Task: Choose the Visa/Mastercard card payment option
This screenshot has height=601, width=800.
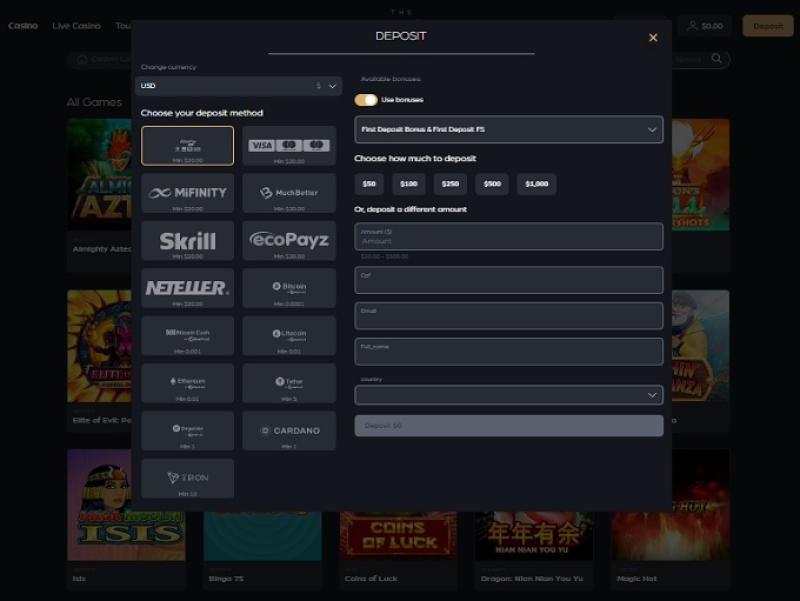Action: coord(289,146)
